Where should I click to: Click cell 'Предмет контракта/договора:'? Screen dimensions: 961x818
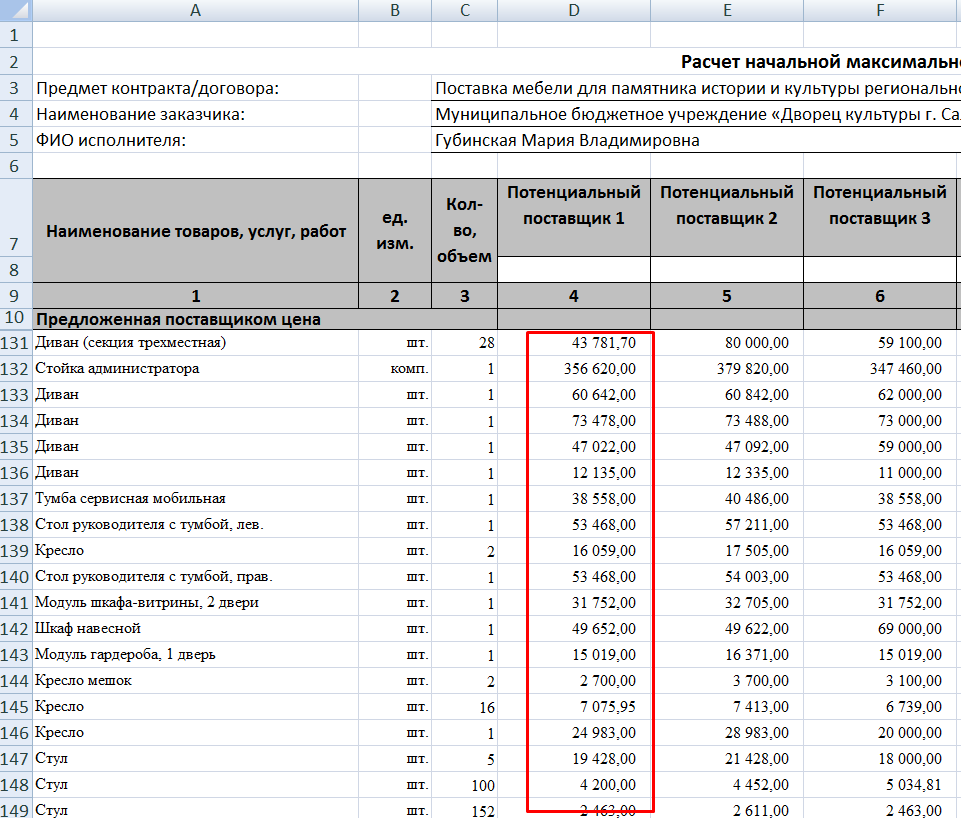[x=196, y=88]
